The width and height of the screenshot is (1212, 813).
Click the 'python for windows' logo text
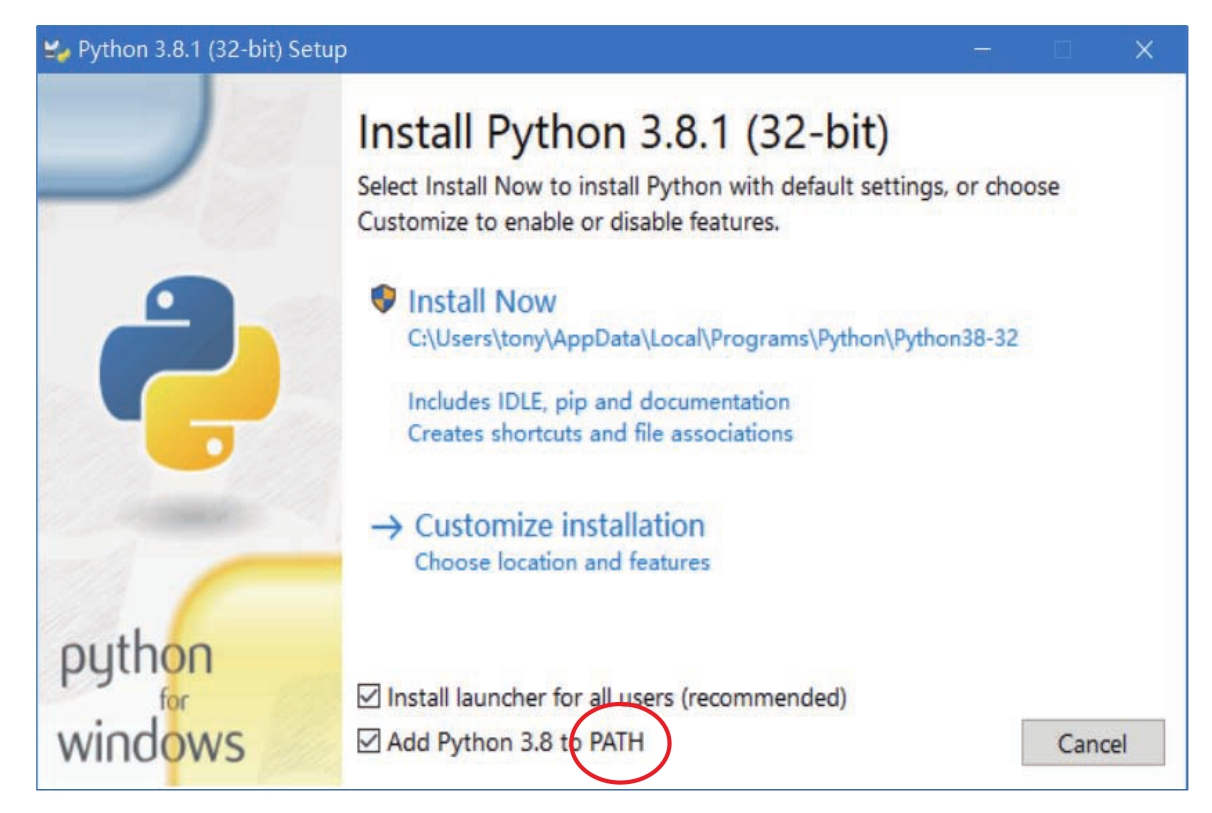click(x=150, y=700)
